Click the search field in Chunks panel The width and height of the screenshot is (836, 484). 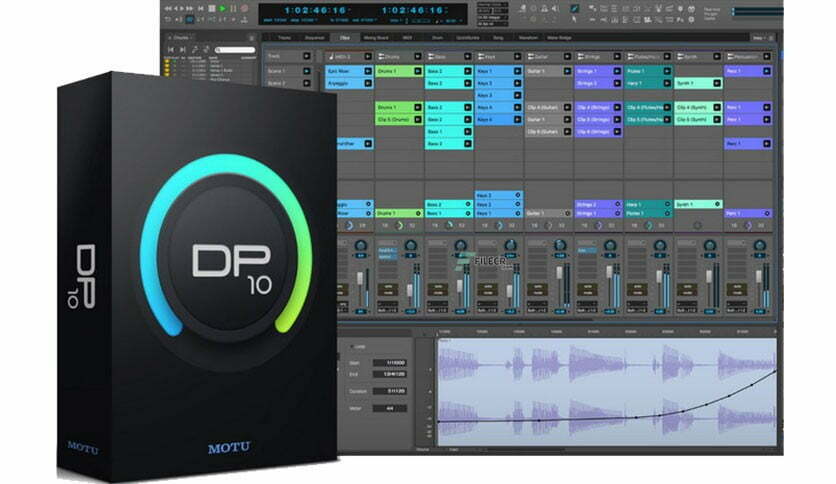[235, 50]
